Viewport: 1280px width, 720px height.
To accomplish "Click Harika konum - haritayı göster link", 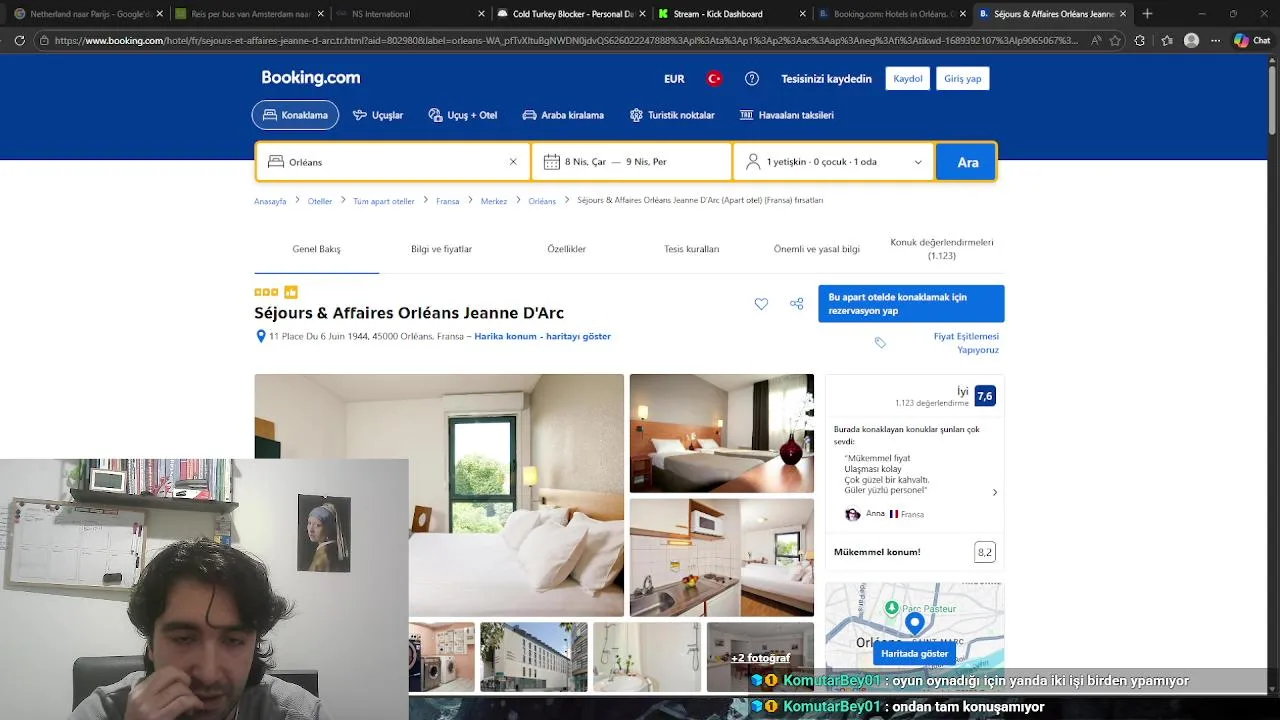I will 542,336.
